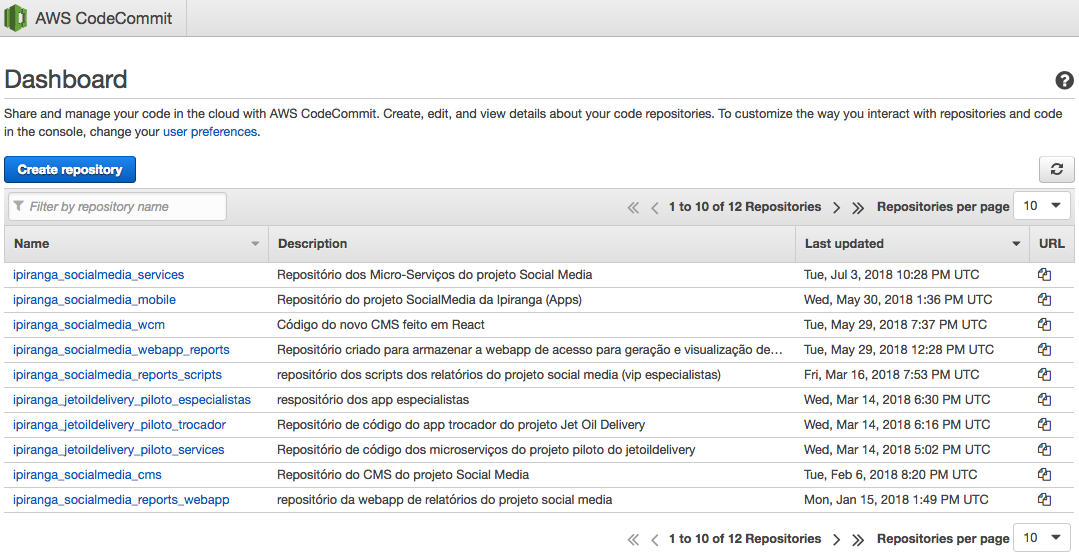
Task: Open top Repositories per page dropdown
Action: (1042, 206)
